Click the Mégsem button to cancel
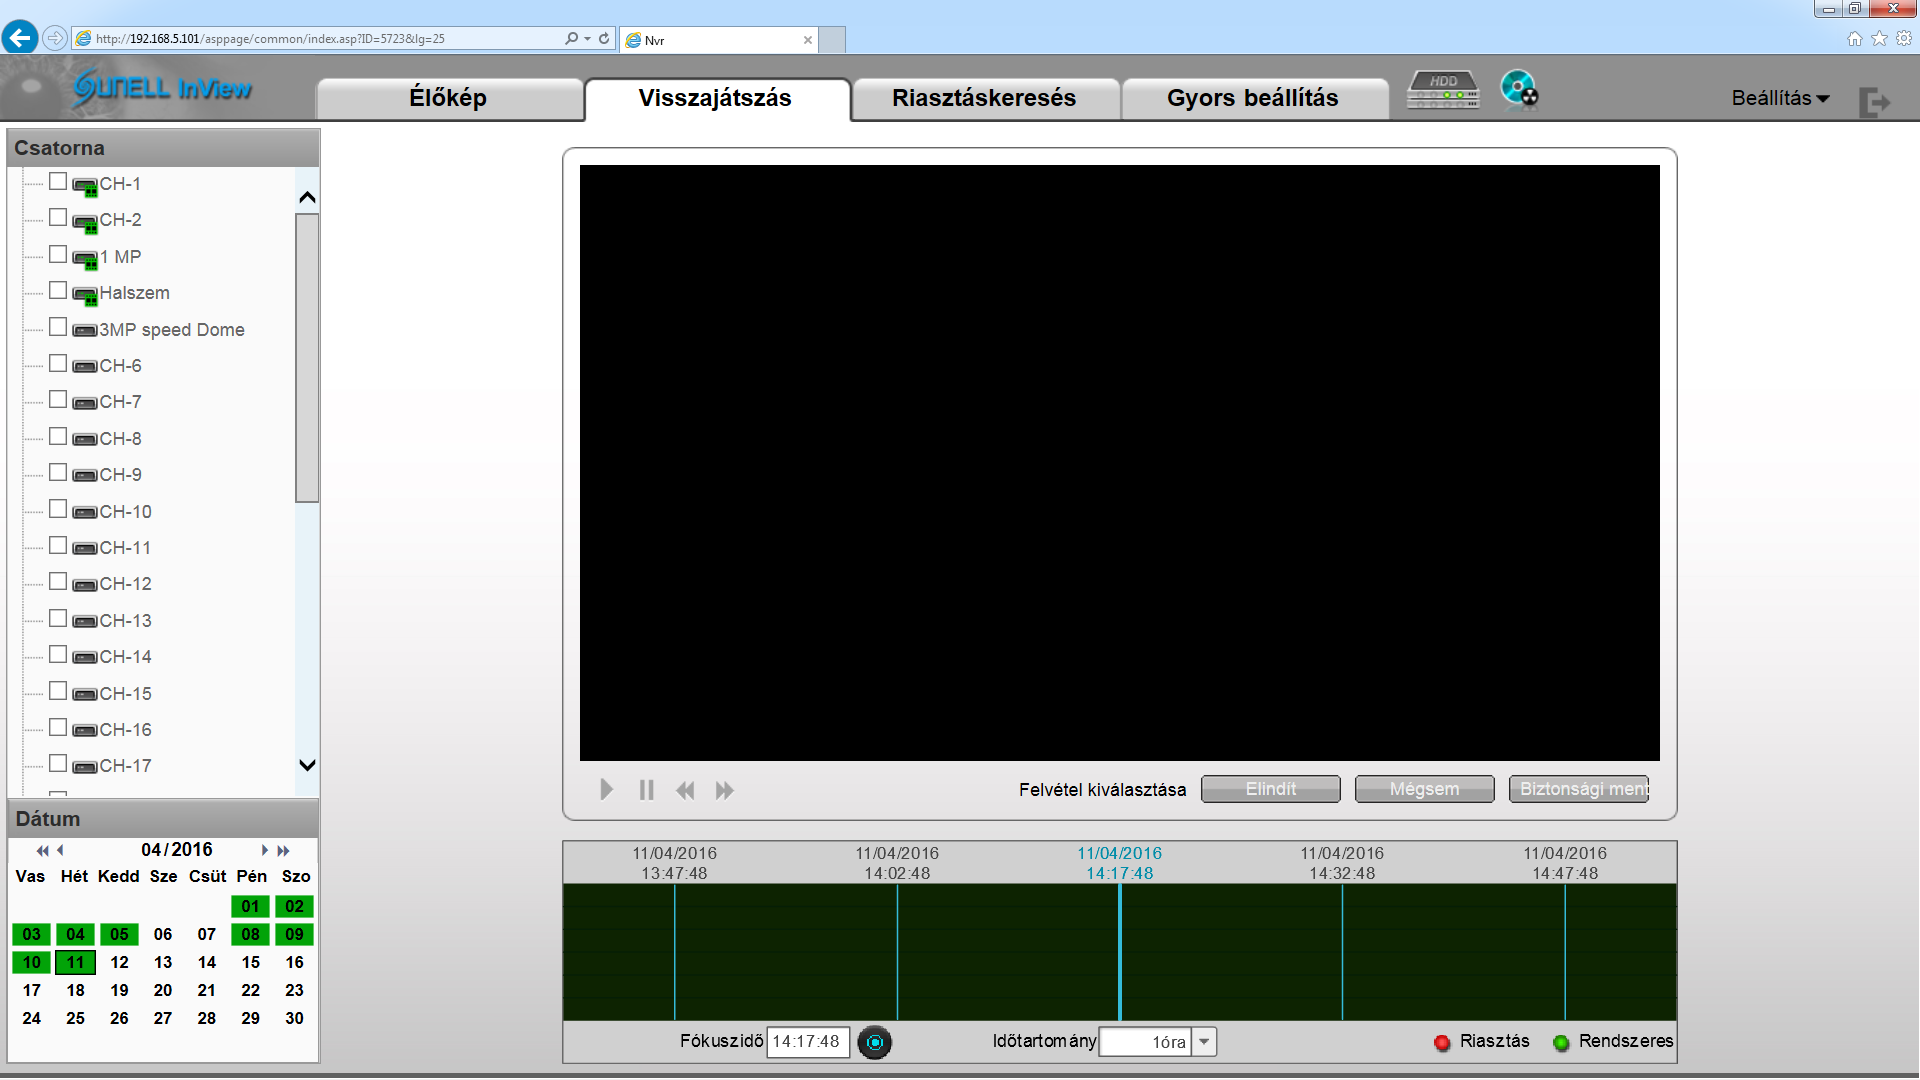This screenshot has height=1080, width=1920. [1424, 787]
